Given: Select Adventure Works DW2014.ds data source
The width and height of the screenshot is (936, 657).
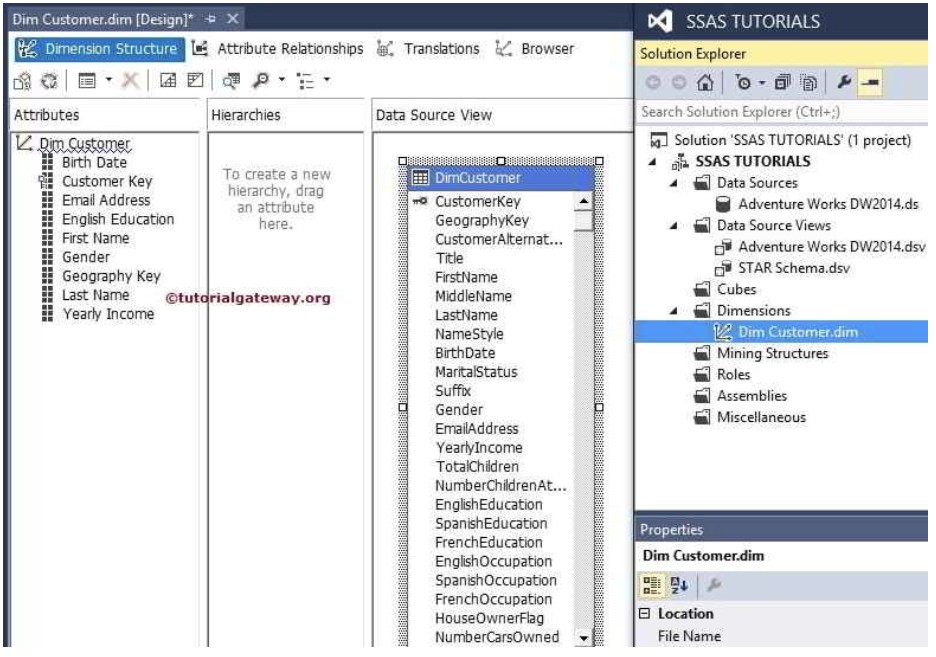Looking at the screenshot, I should pyautogui.click(x=828, y=205).
